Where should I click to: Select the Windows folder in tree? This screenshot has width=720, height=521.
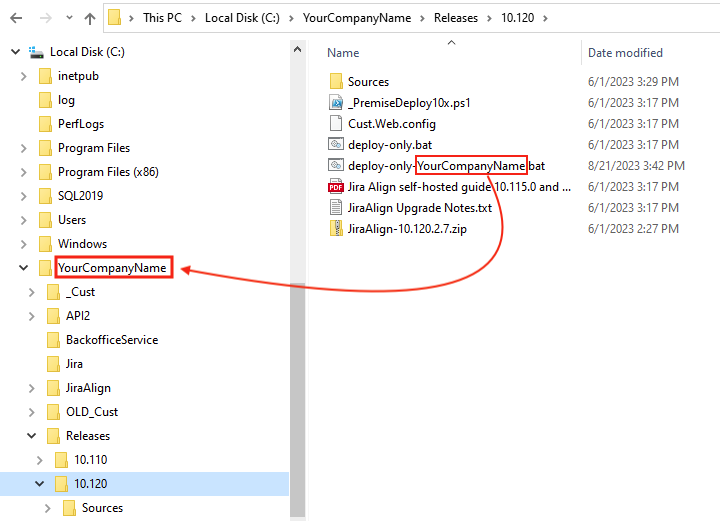(82, 244)
